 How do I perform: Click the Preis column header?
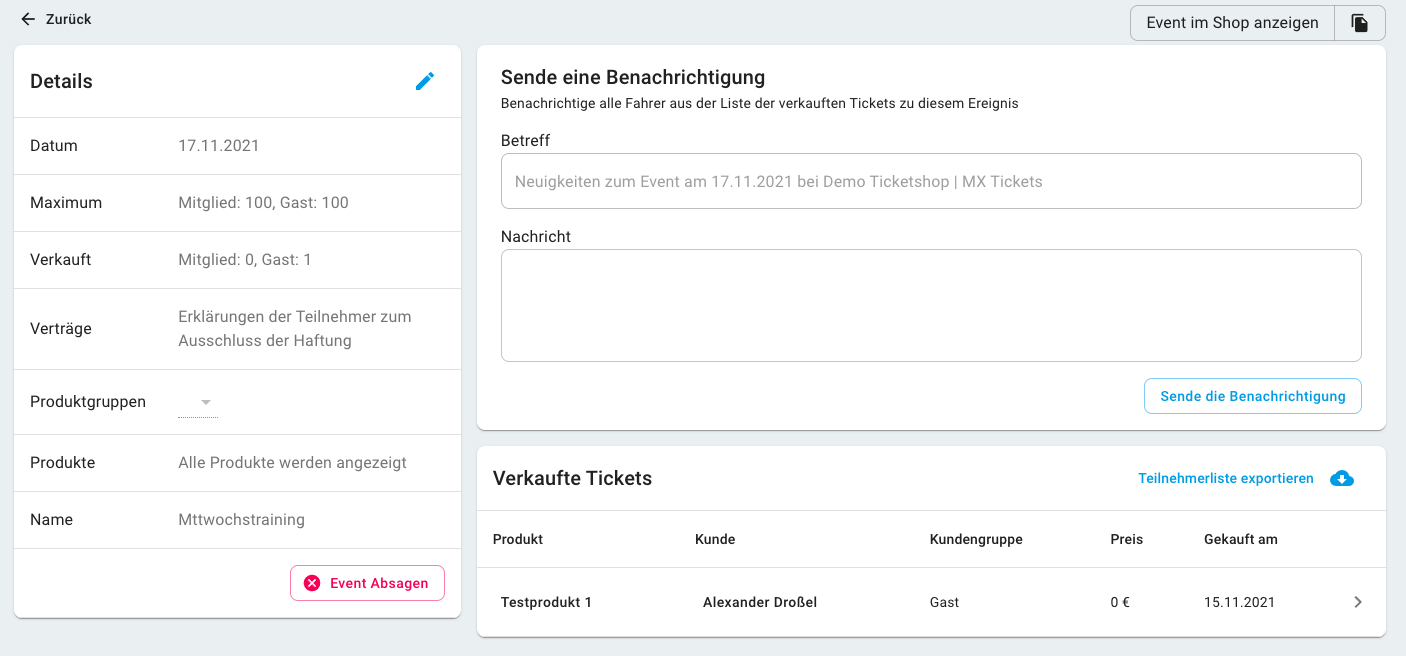click(1126, 539)
